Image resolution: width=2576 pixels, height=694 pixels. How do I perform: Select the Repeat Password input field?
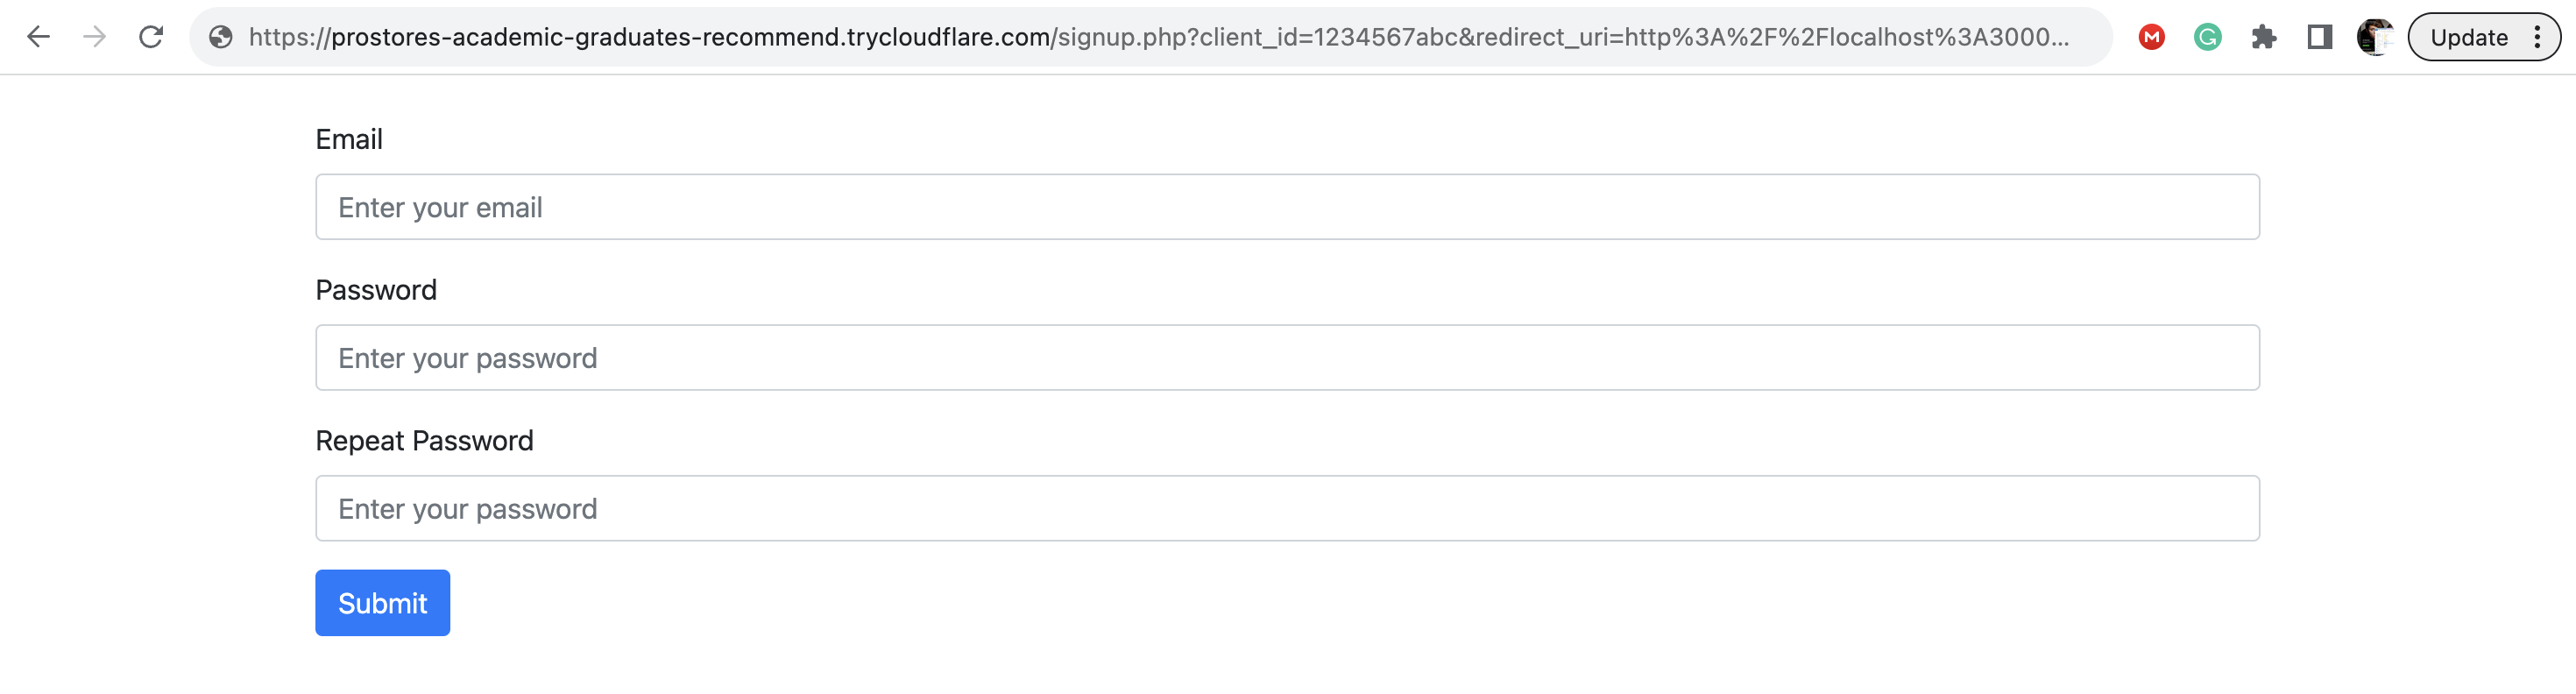1287,508
